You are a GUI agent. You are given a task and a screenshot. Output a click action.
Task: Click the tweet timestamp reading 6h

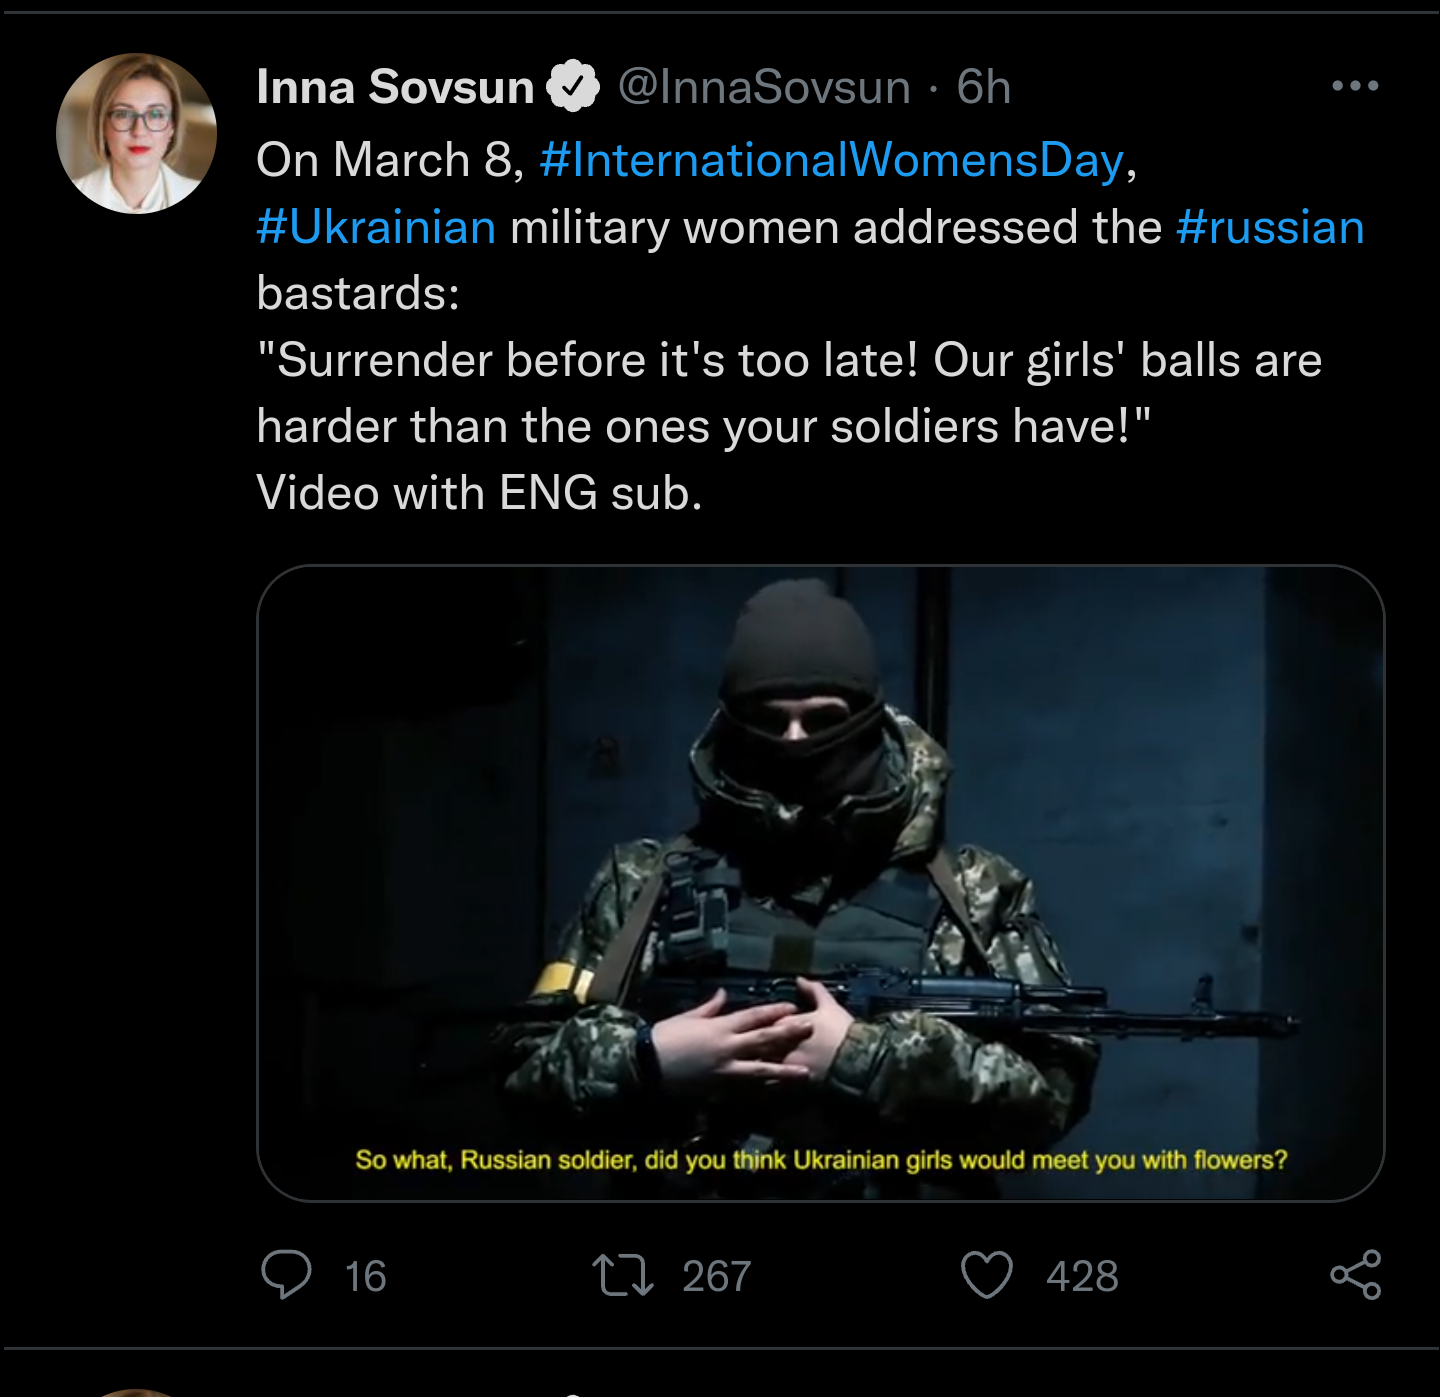click(x=982, y=86)
